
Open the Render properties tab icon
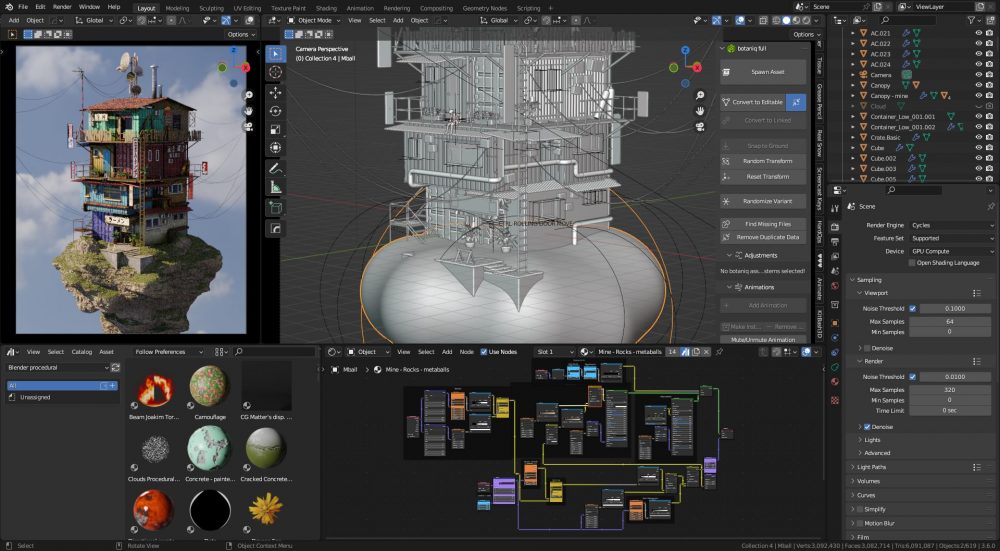(x=835, y=227)
